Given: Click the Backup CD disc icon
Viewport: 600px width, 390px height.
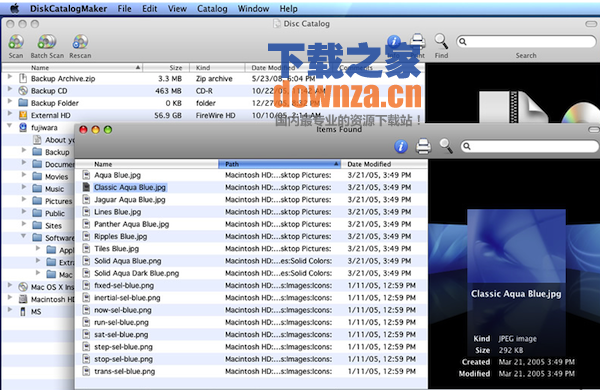Looking at the screenshot, I should (x=23, y=91).
